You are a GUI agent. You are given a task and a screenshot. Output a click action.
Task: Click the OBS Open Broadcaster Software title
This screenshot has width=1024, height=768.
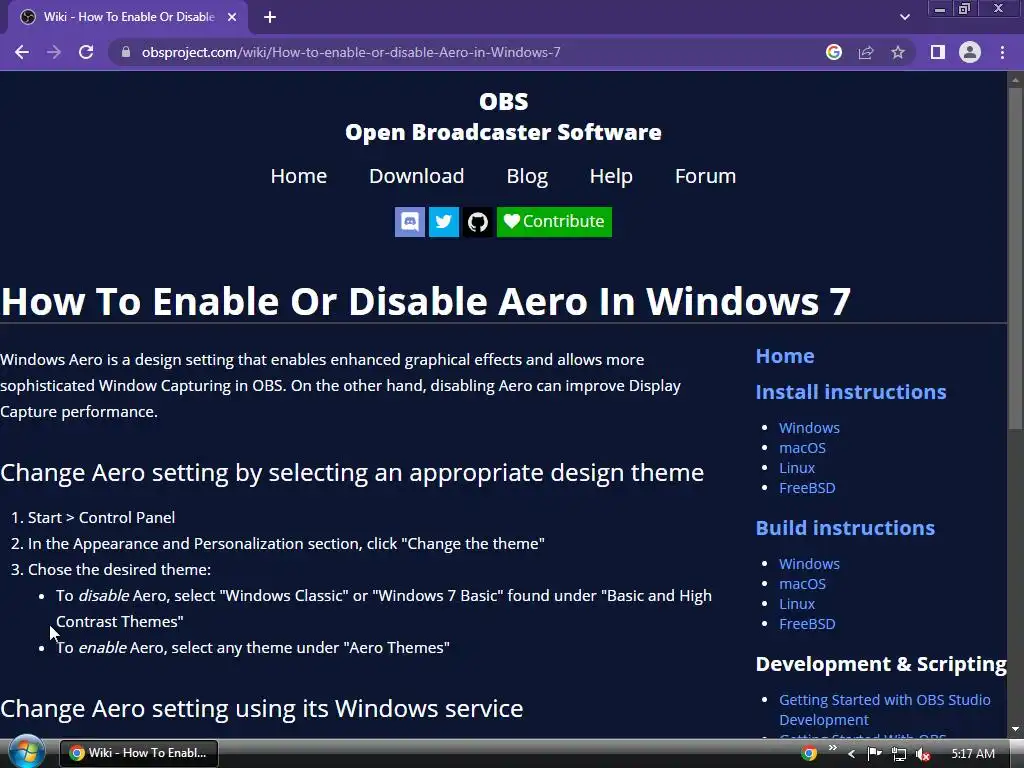(504, 117)
